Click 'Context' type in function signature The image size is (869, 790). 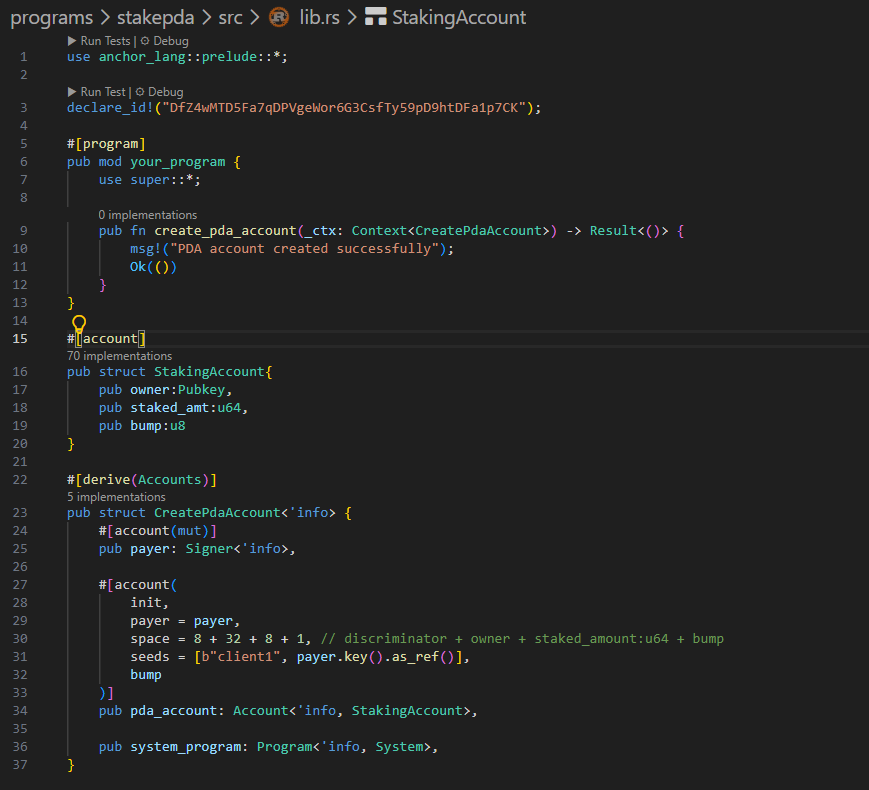point(379,231)
